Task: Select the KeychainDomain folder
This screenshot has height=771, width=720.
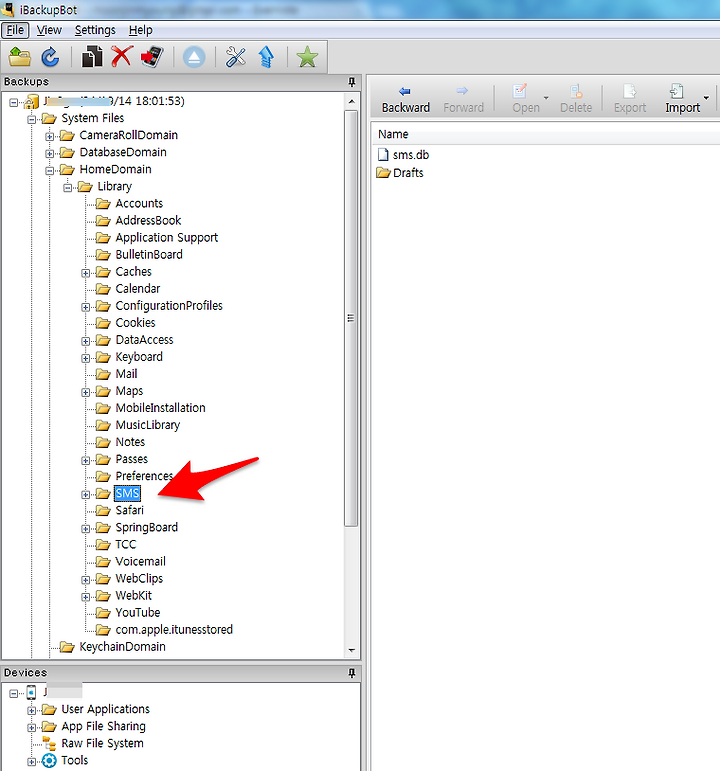Action: tap(122, 647)
